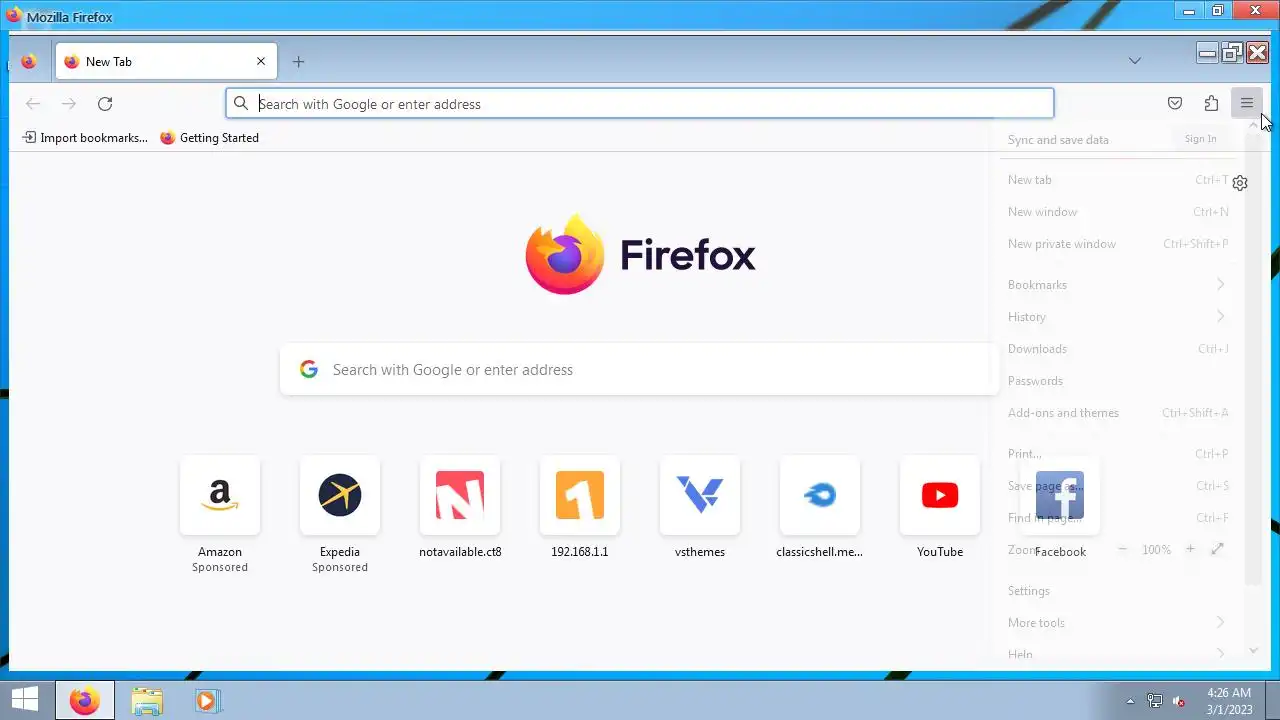Click the center Google search box
The image size is (1280, 720).
pyautogui.click(x=640, y=369)
